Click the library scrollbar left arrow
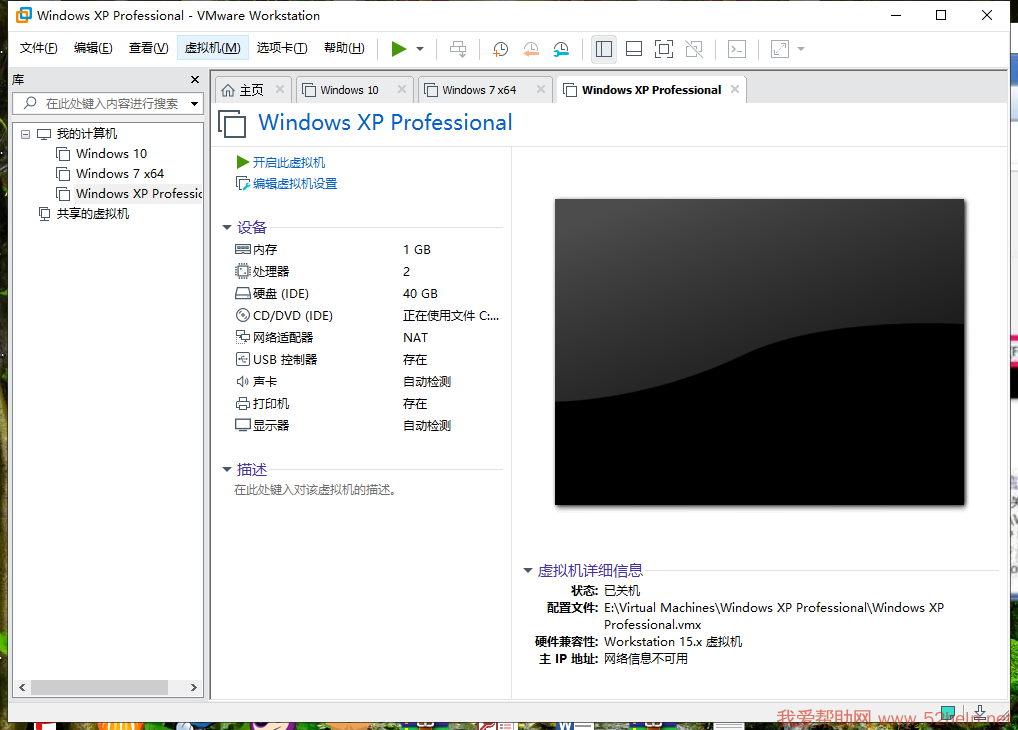 tap(22, 687)
